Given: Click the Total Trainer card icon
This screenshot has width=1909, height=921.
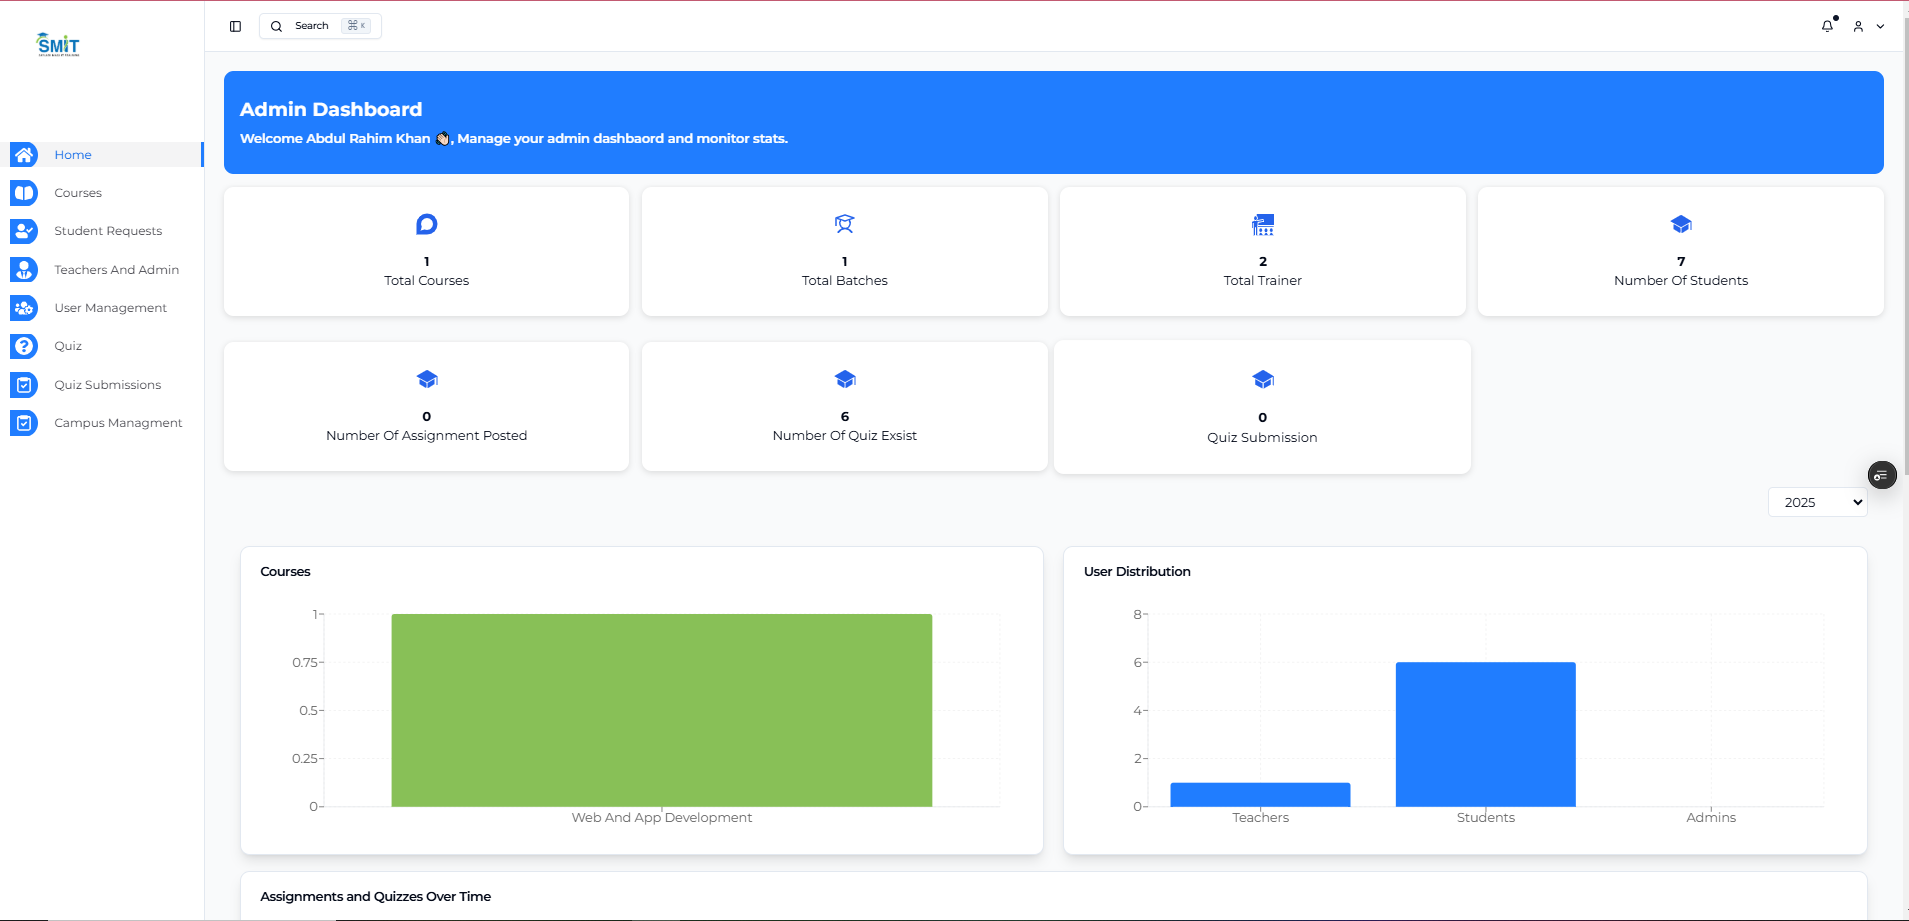Looking at the screenshot, I should click(1263, 224).
